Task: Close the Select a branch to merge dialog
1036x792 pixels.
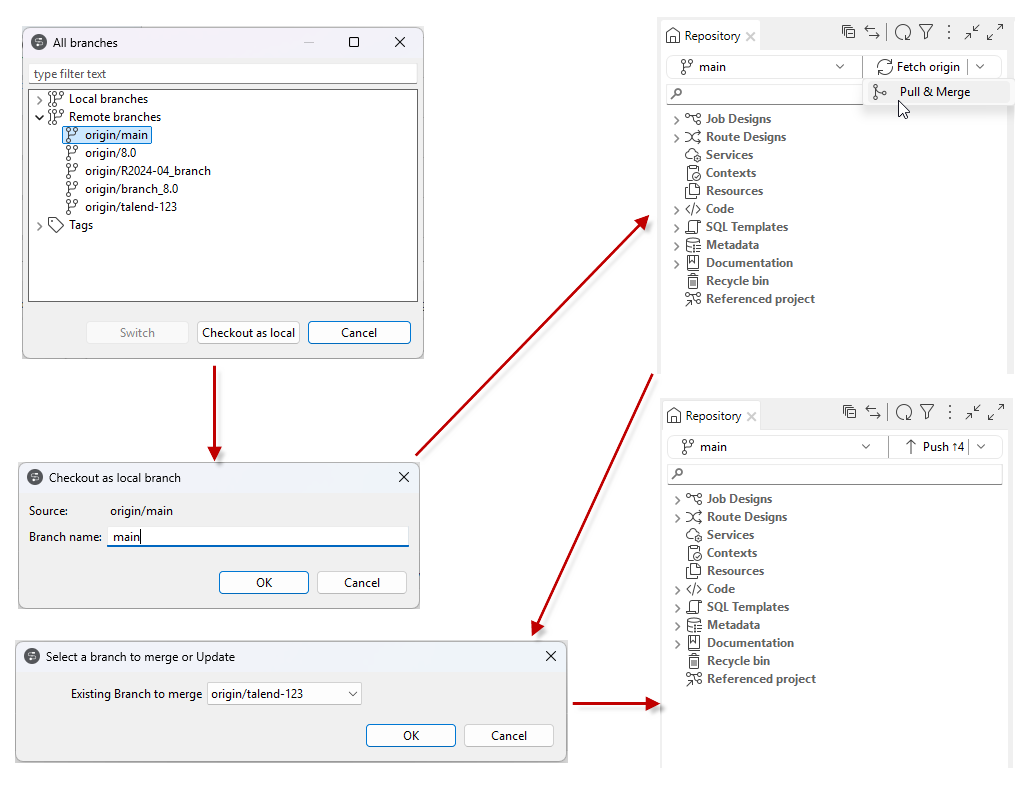Action: [551, 656]
